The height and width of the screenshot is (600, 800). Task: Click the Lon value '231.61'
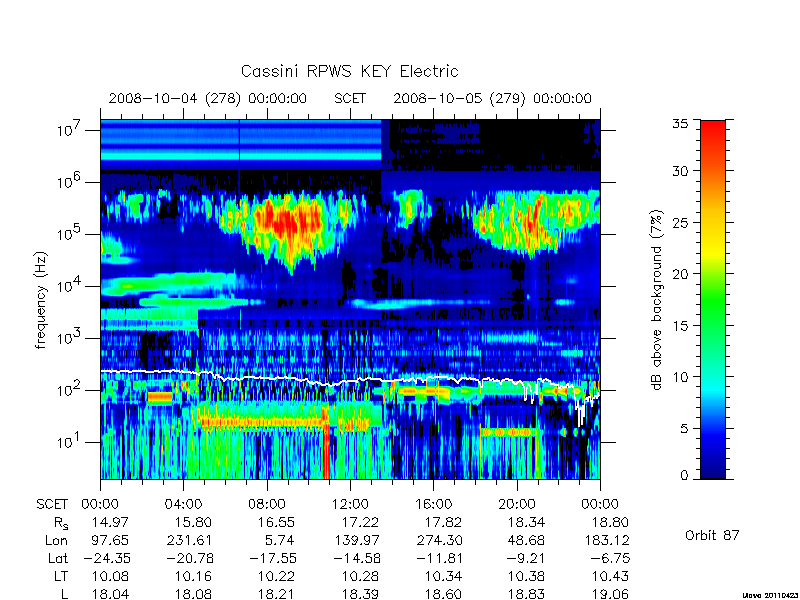(189, 540)
